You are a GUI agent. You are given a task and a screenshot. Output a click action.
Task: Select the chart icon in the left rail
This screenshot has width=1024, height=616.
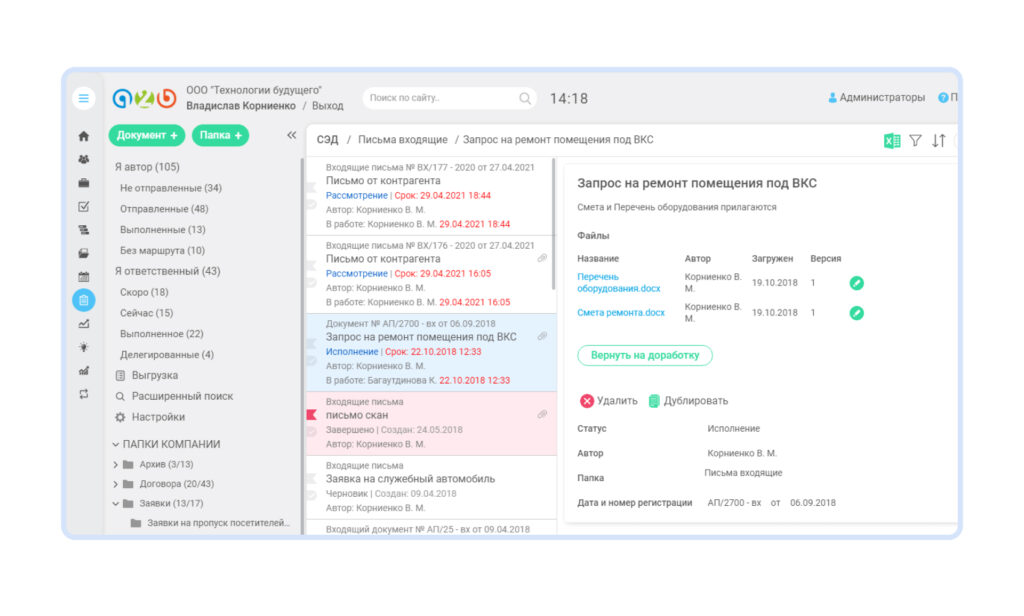coord(84,324)
